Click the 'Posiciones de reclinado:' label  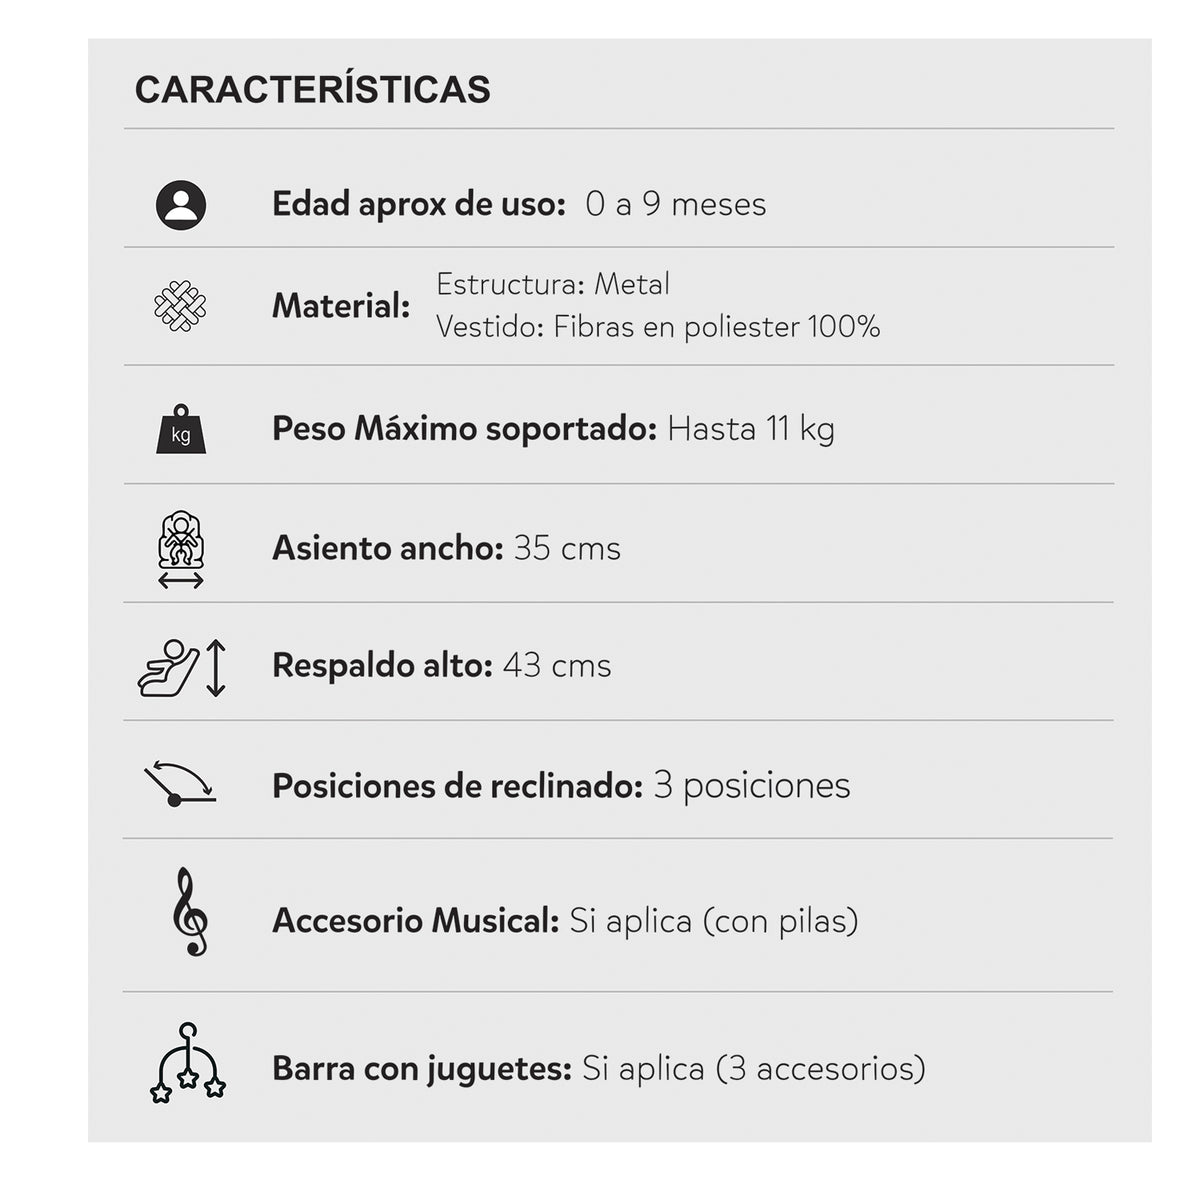[x=457, y=786]
